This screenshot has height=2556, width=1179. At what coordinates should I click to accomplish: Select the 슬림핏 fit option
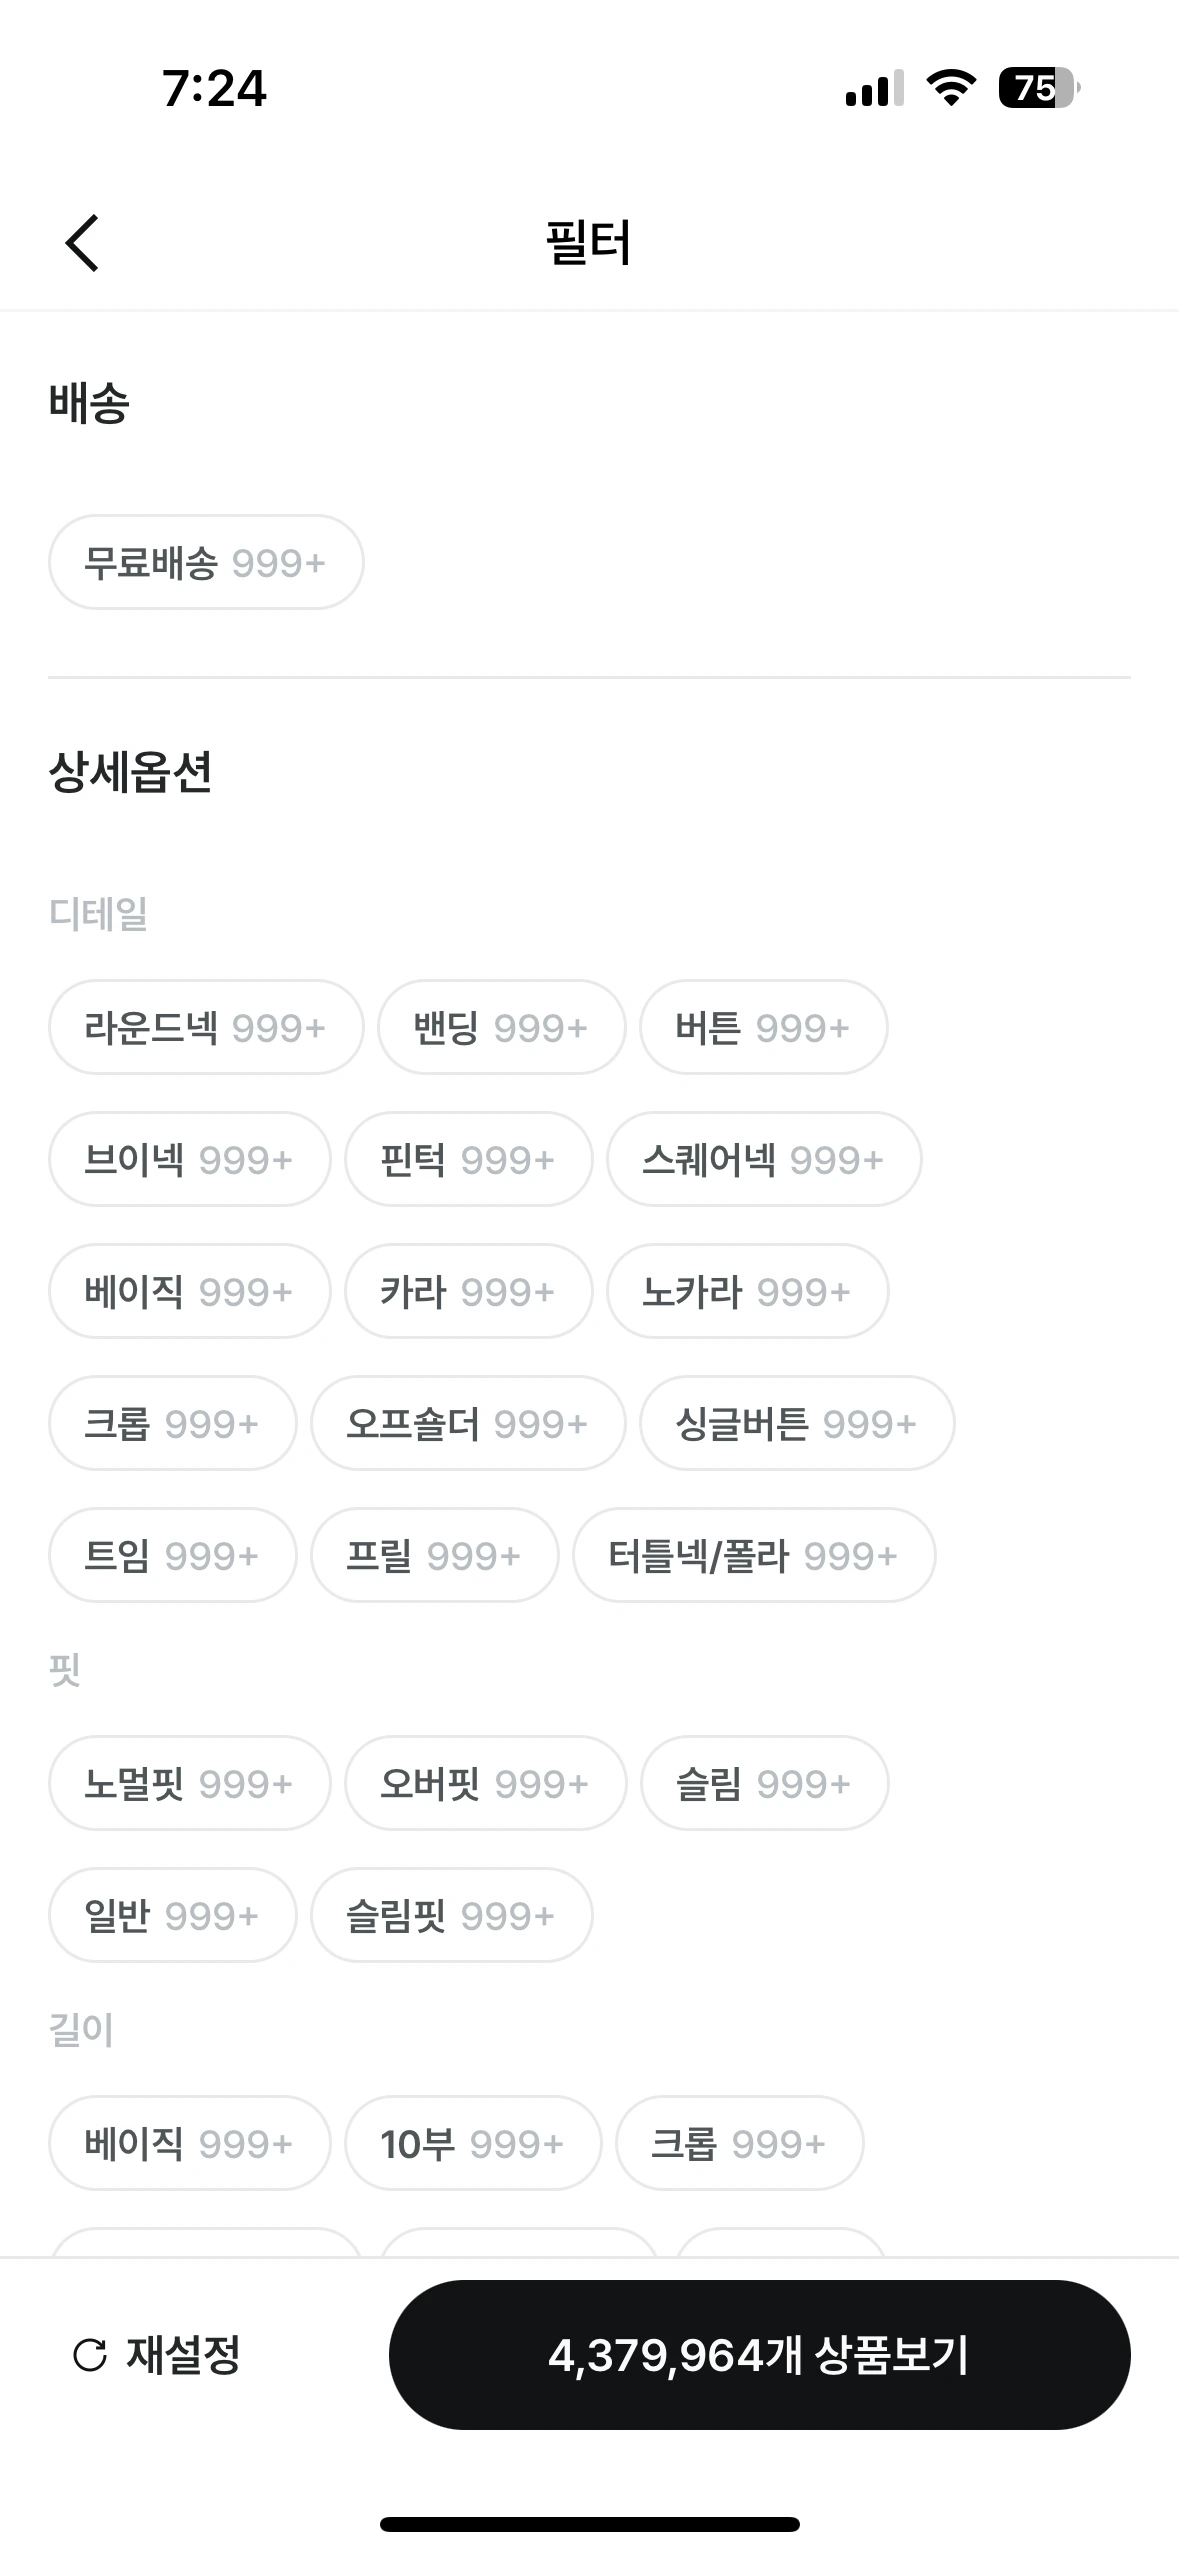coord(451,1915)
